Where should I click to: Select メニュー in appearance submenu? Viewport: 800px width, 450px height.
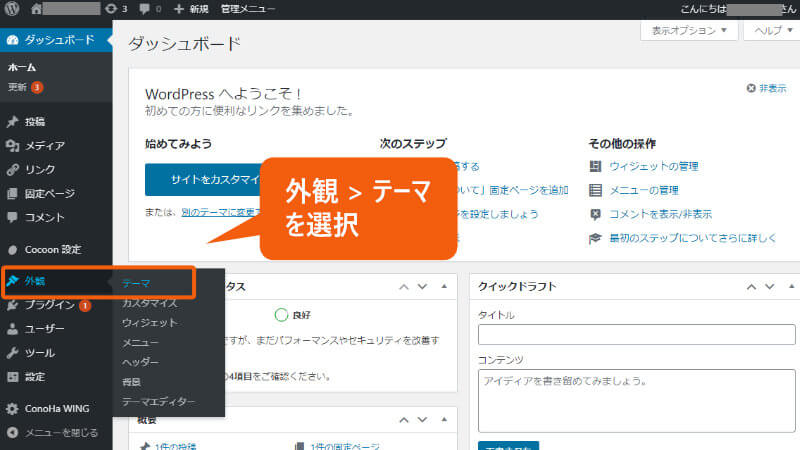(x=140, y=343)
